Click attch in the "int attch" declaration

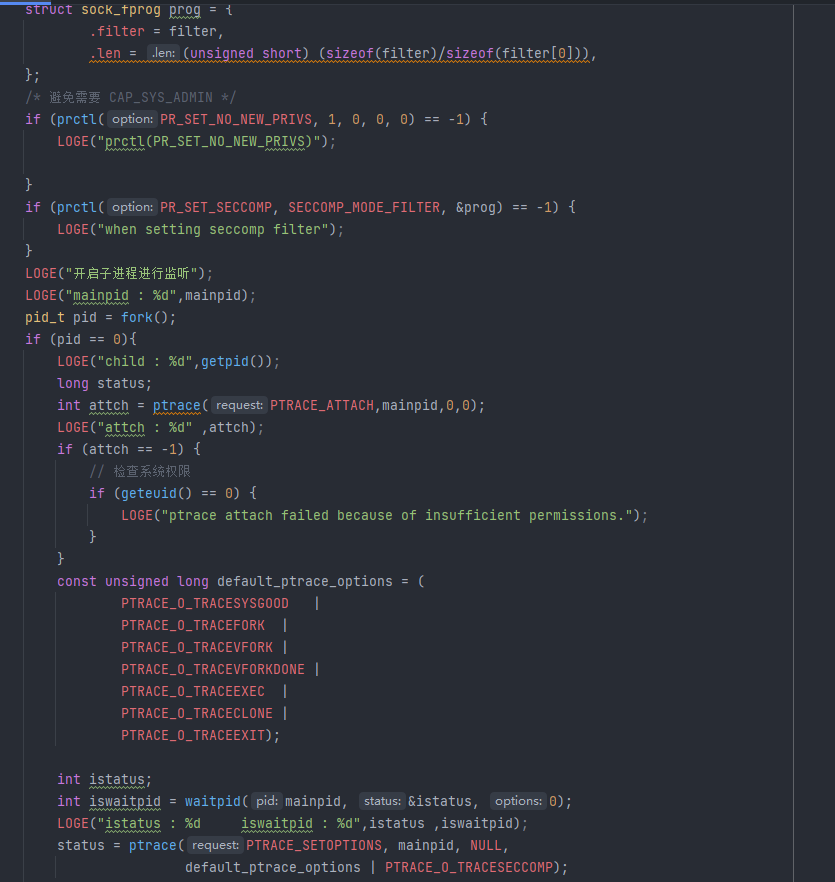[109, 406]
